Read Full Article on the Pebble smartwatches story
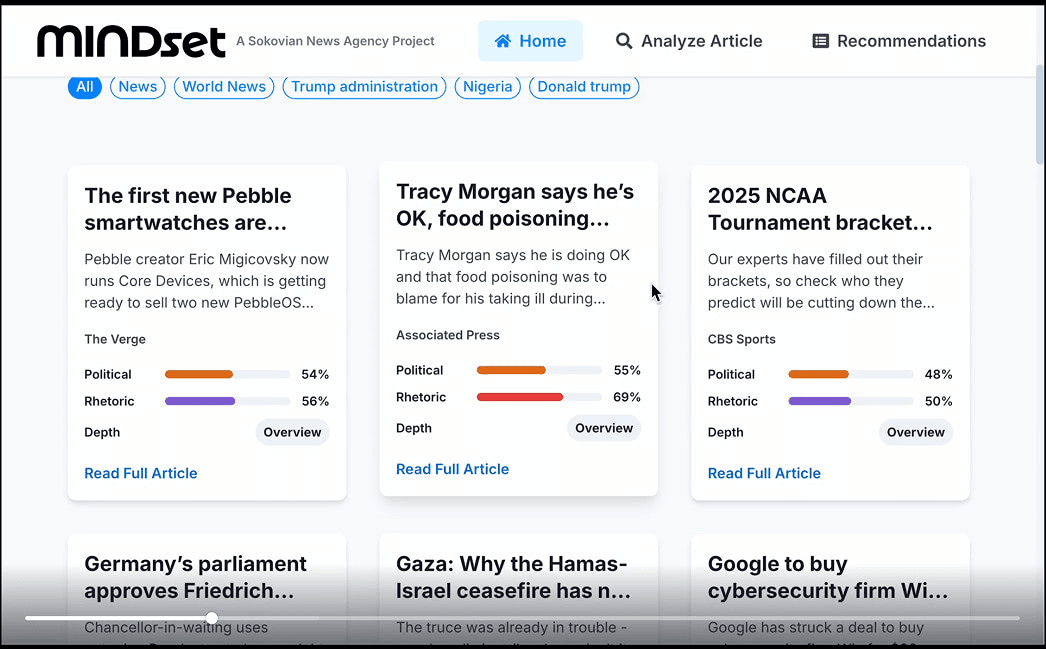The width and height of the screenshot is (1046, 649). [x=140, y=473]
